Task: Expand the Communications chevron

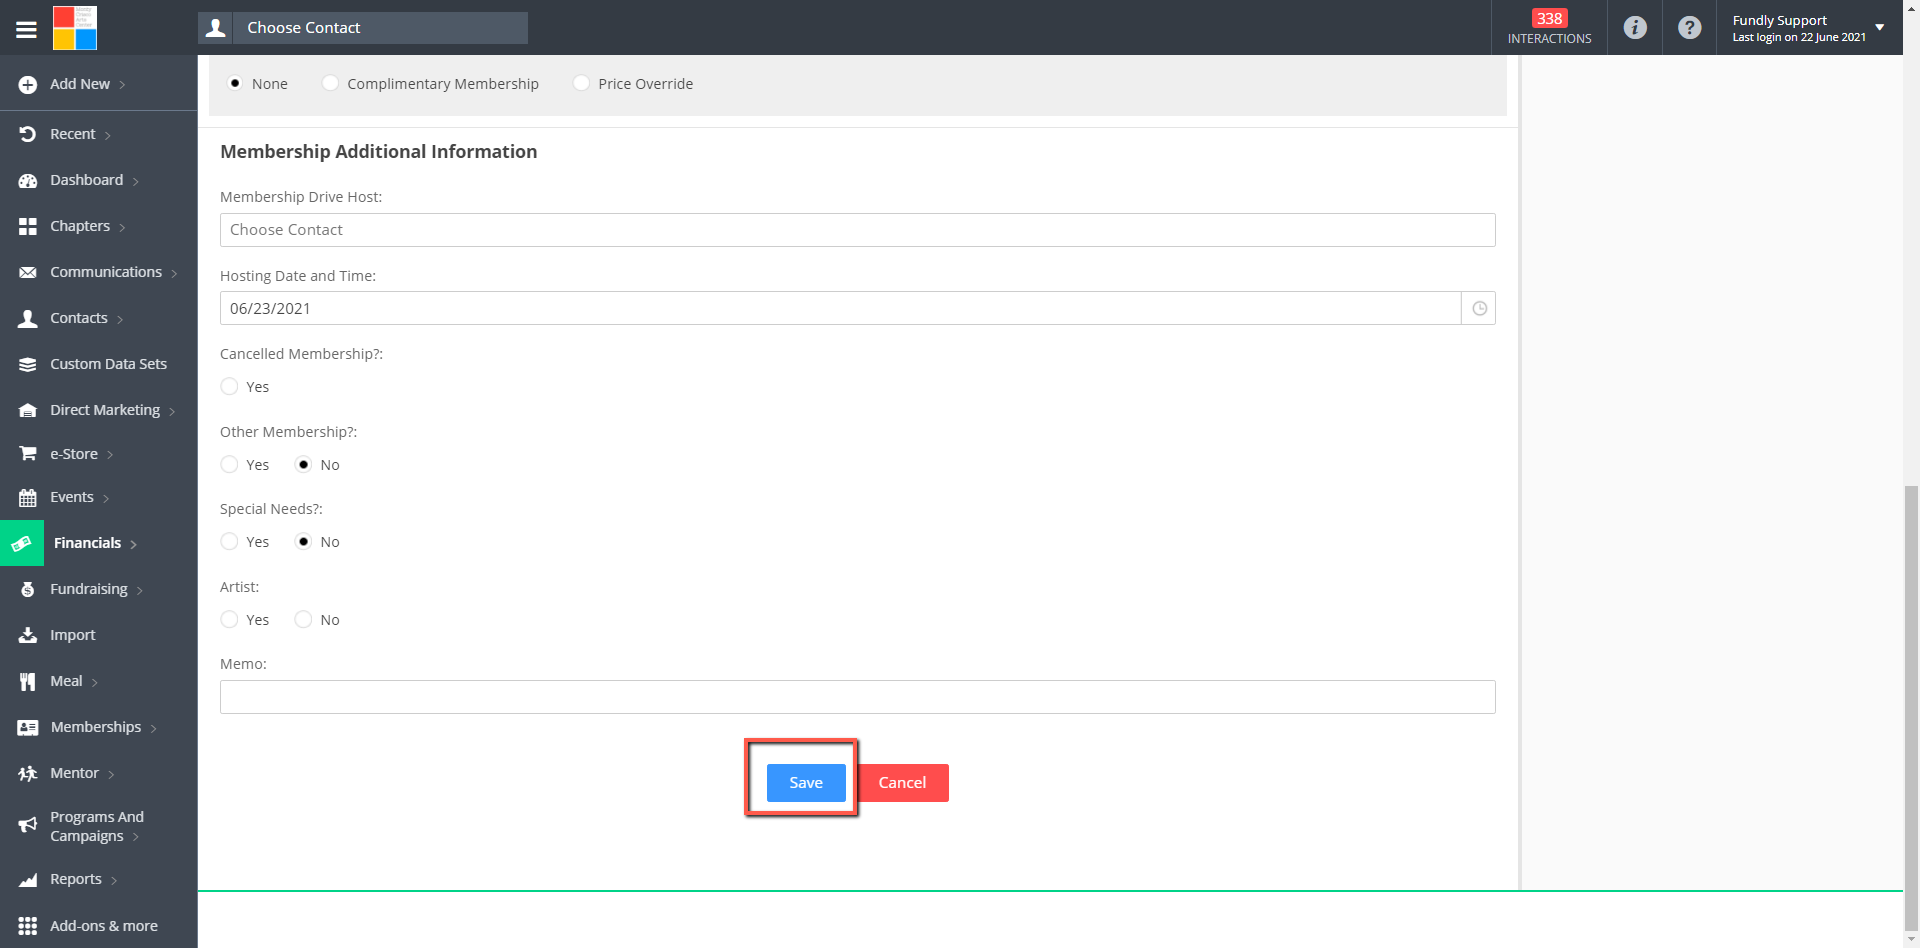Action: pyautogui.click(x=174, y=273)
